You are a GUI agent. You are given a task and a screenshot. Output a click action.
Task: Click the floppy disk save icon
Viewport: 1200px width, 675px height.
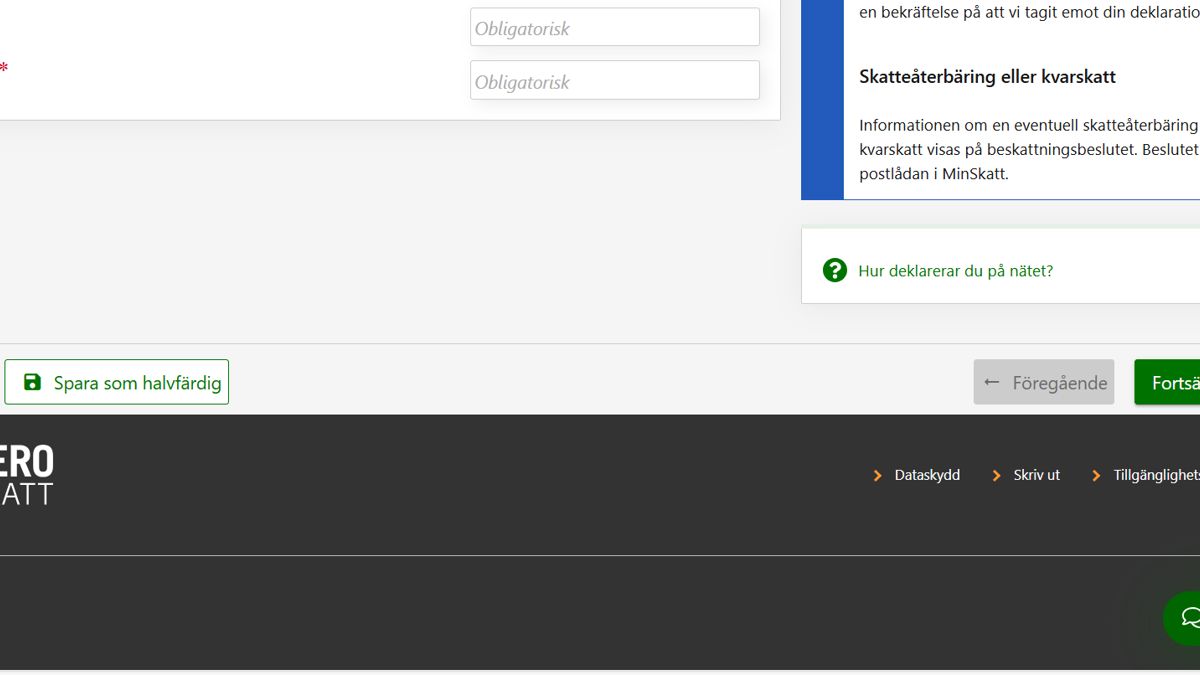pyautogui.click(x=33, y=382)
